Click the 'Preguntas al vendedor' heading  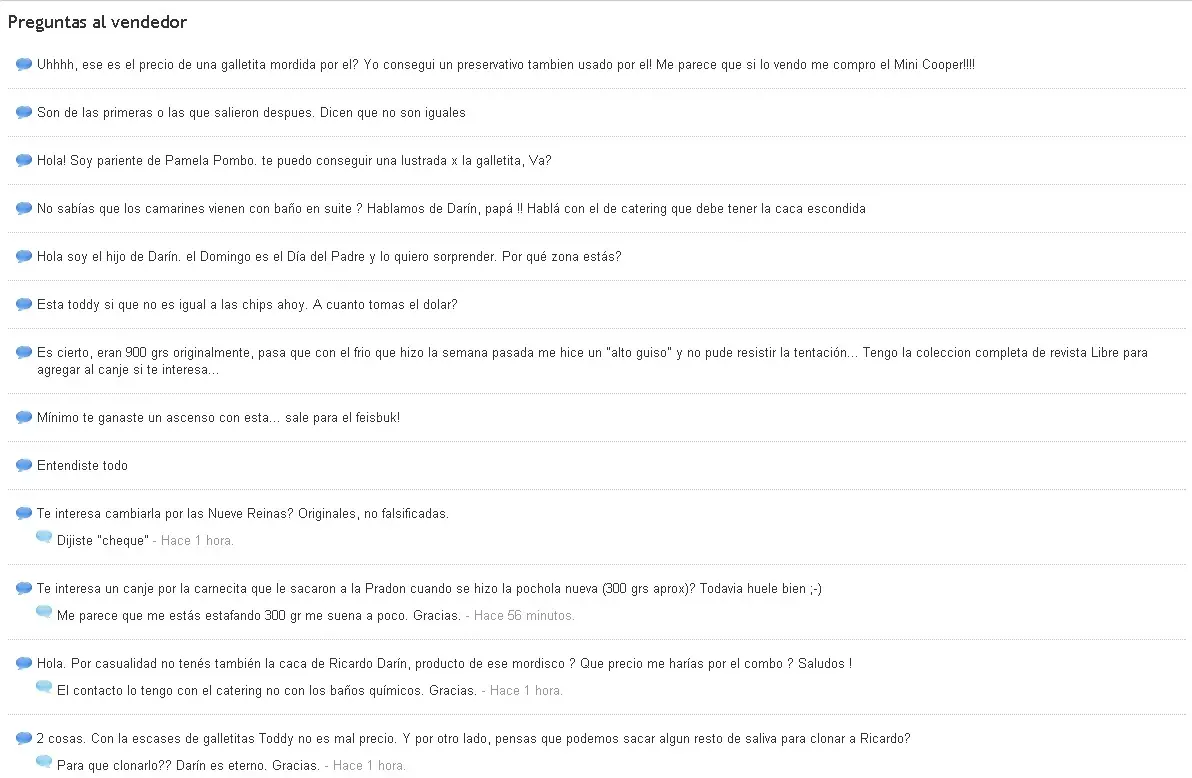(x=97, y=22)
